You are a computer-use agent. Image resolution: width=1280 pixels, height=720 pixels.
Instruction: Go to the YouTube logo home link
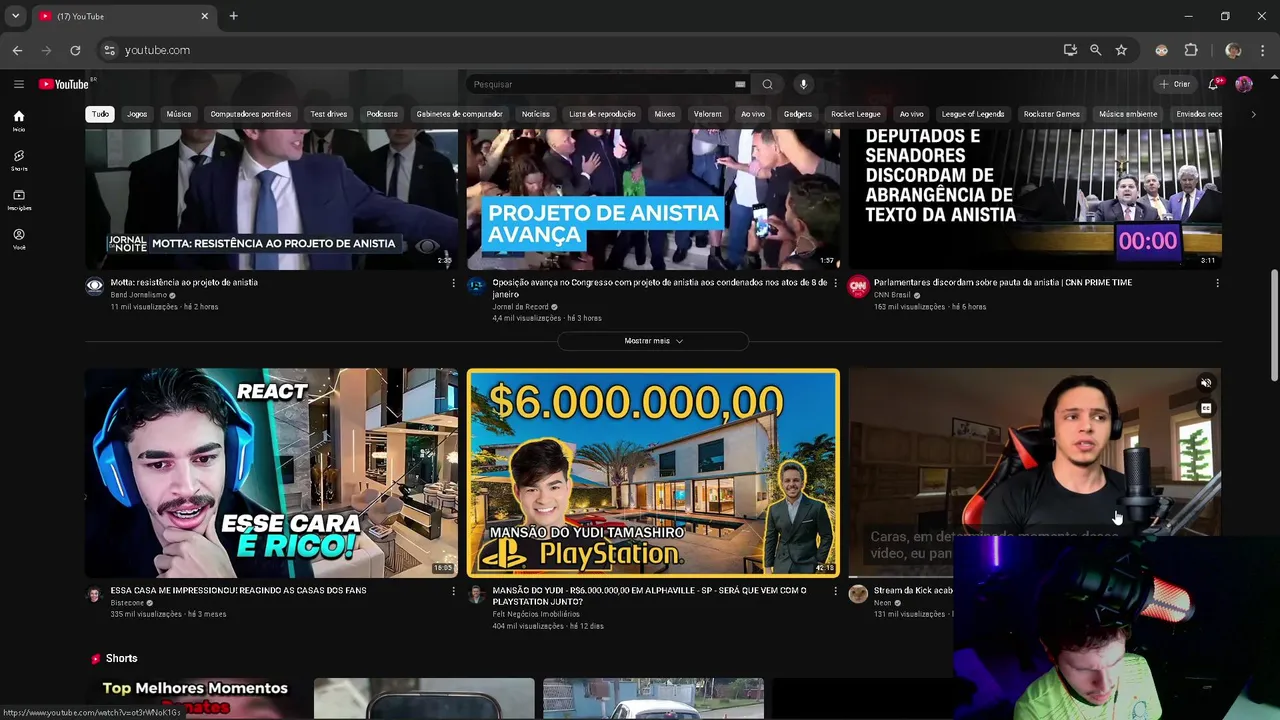click(64, 84)
